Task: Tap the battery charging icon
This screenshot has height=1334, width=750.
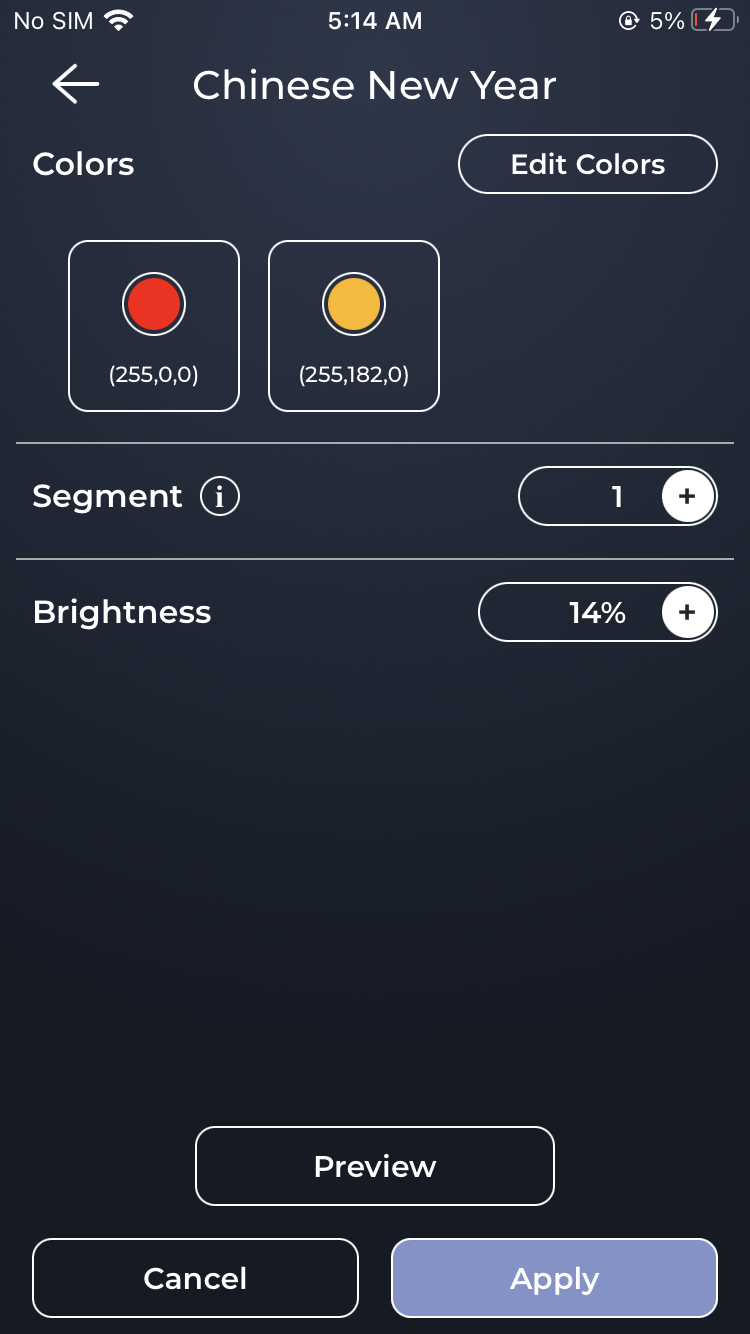Action: (x=713, y=21)
